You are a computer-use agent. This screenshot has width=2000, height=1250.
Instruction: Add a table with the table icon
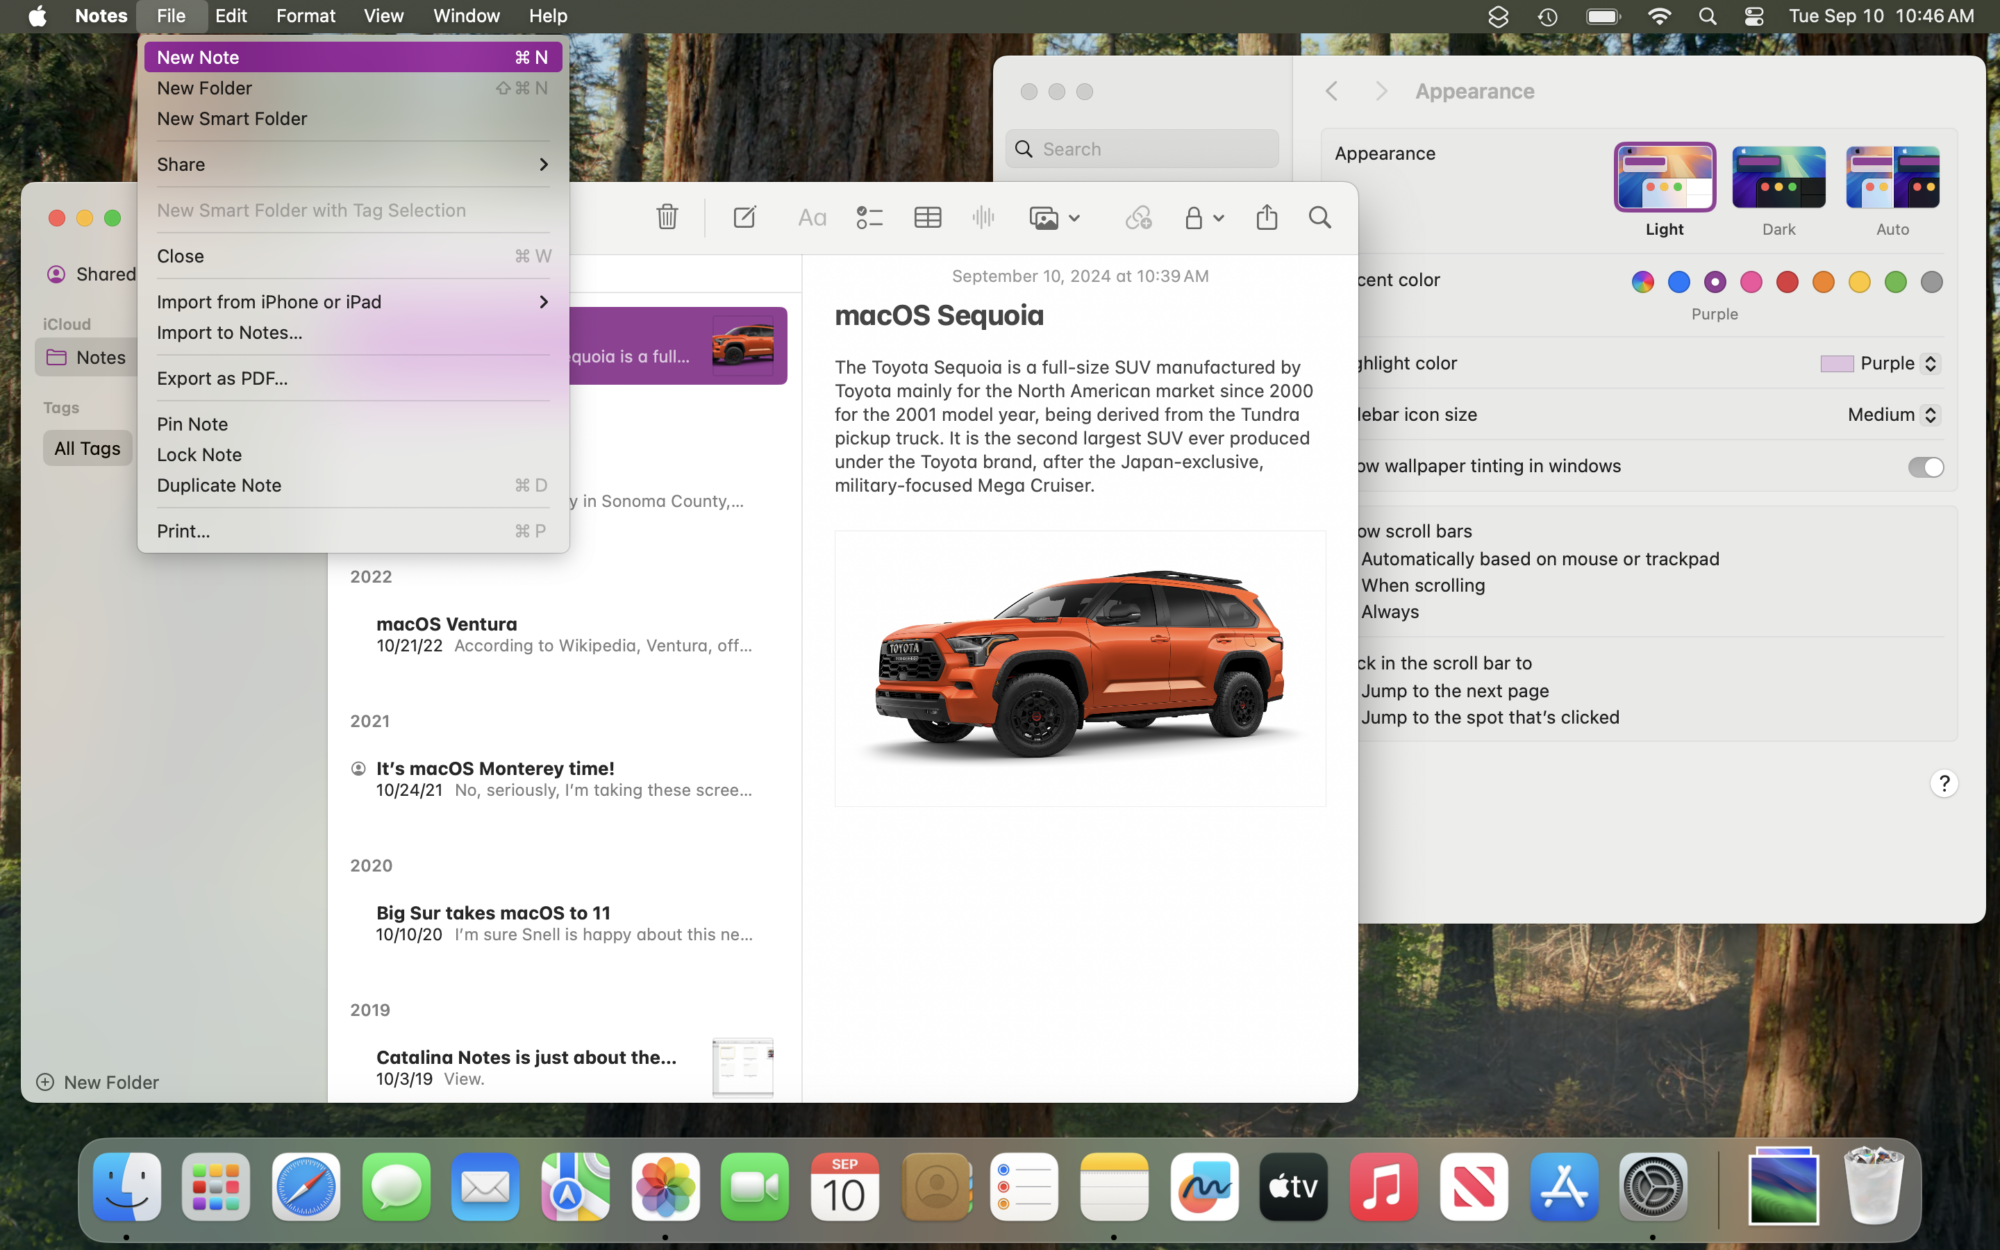point(927,217)
